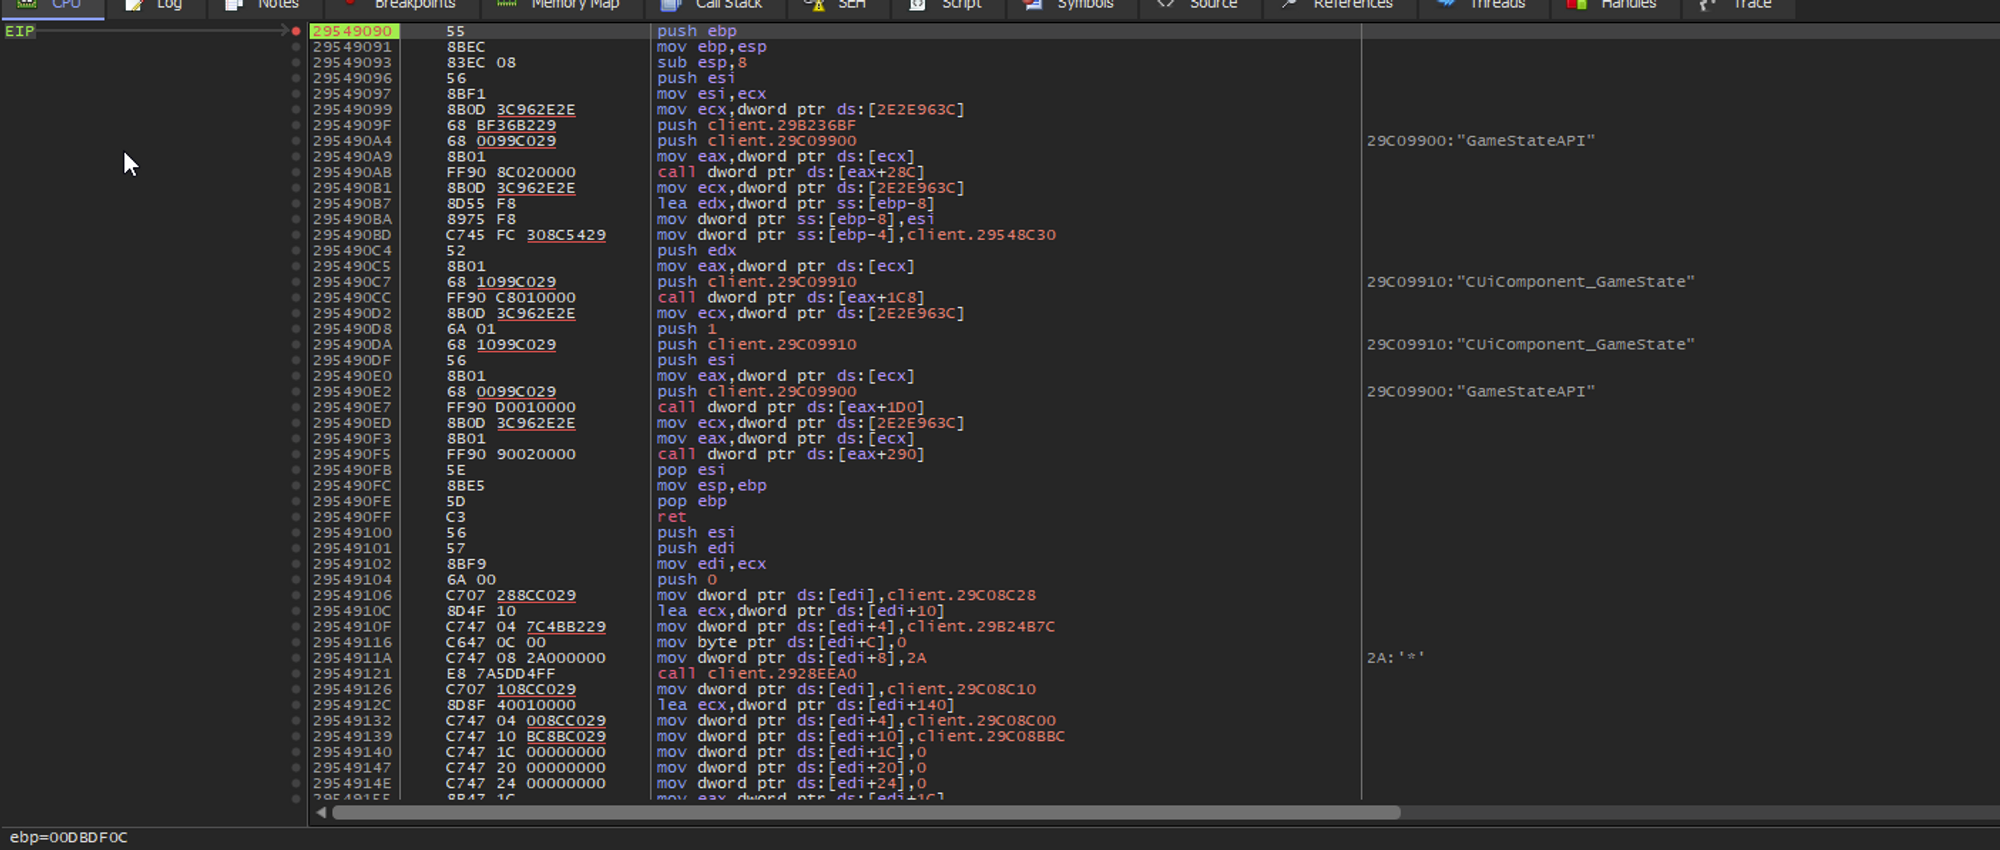2000x850 pixels.
Task: Select address 295490FC
Action: tap(352, 486)
